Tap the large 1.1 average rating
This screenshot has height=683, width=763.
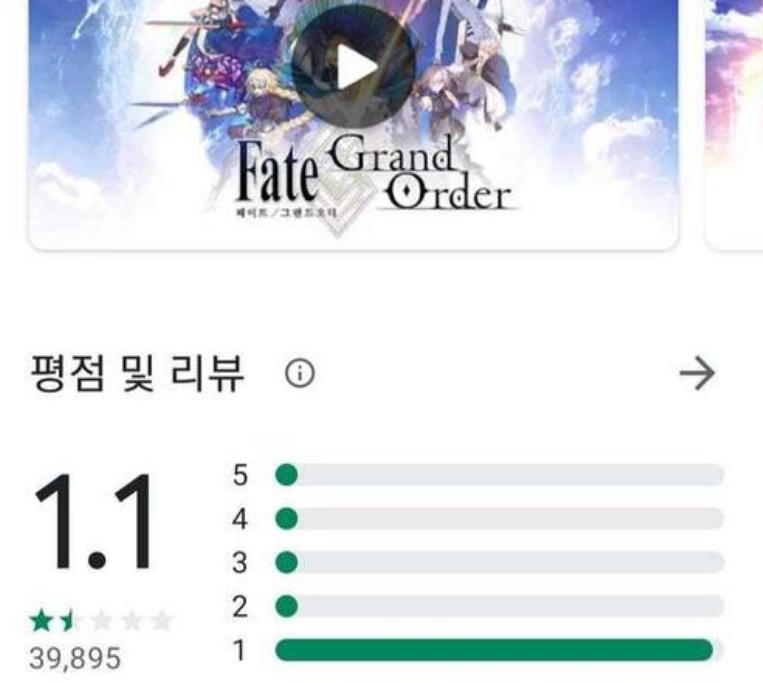click(x=94, y=521)
